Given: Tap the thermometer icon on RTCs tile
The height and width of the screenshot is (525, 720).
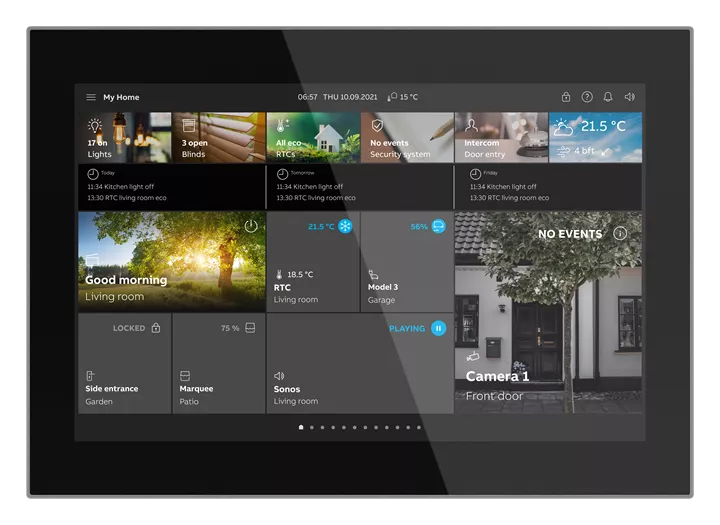Looking at the screenshot, I should (281, 125).
